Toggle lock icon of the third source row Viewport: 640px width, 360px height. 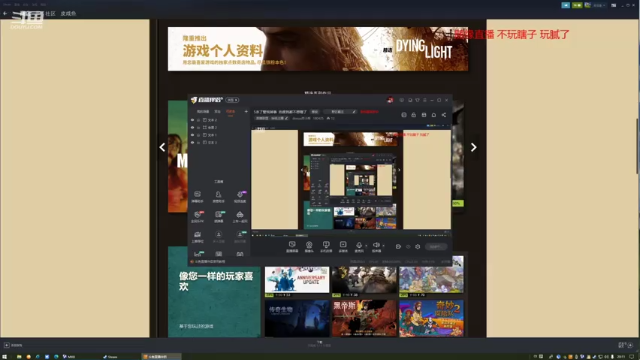coord(199,135)
